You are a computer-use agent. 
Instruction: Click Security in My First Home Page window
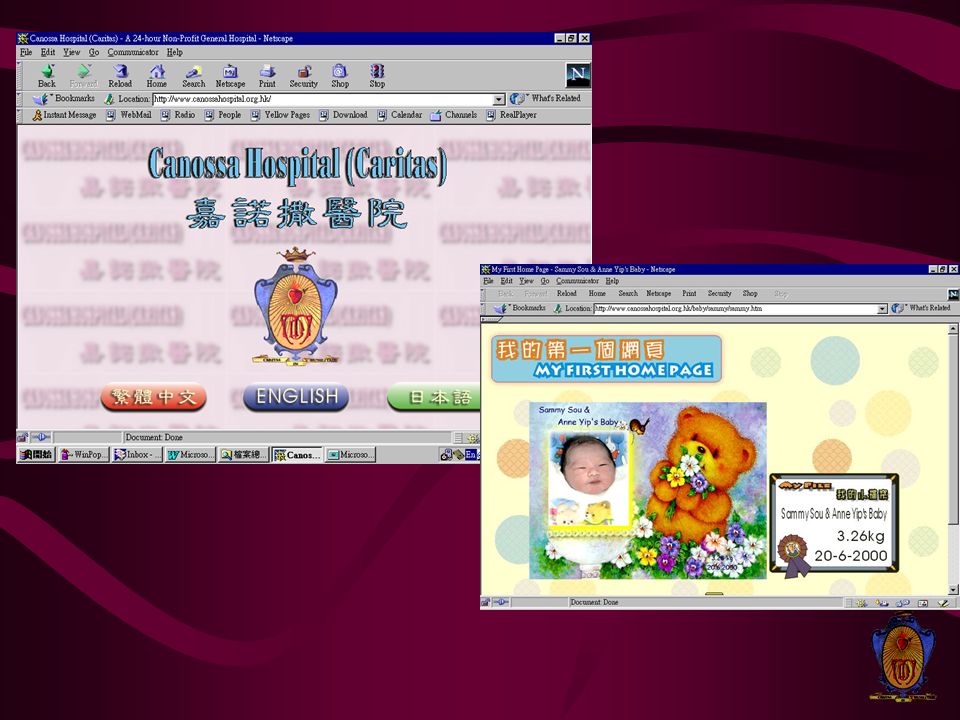coord(719,294)
